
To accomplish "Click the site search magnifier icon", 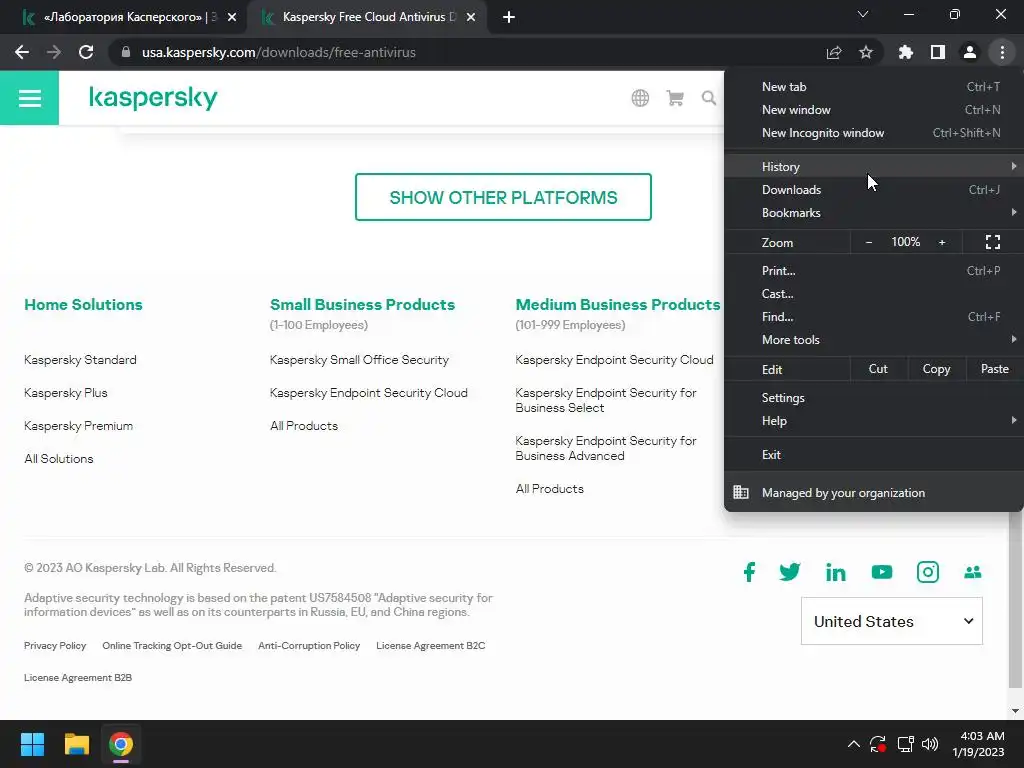I will coord(709,98).
